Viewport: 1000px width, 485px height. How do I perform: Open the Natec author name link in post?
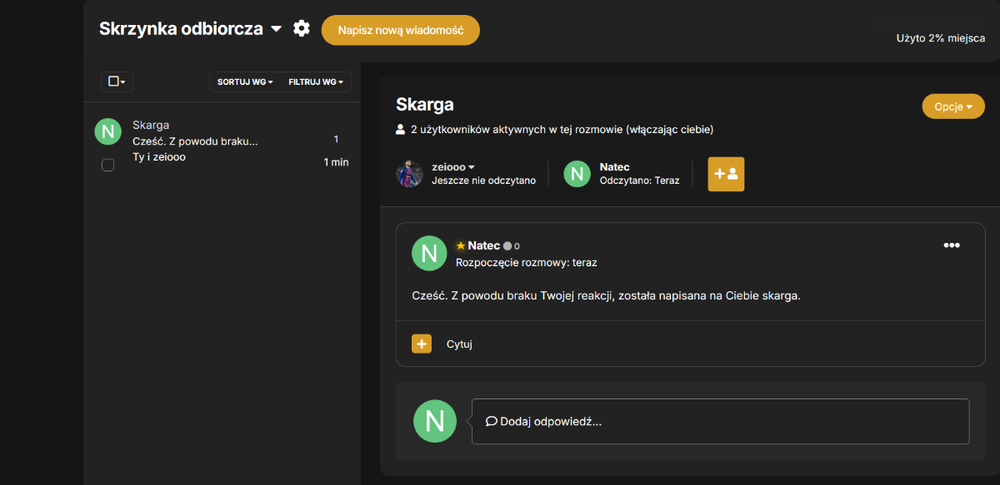[x=483, y=246]
